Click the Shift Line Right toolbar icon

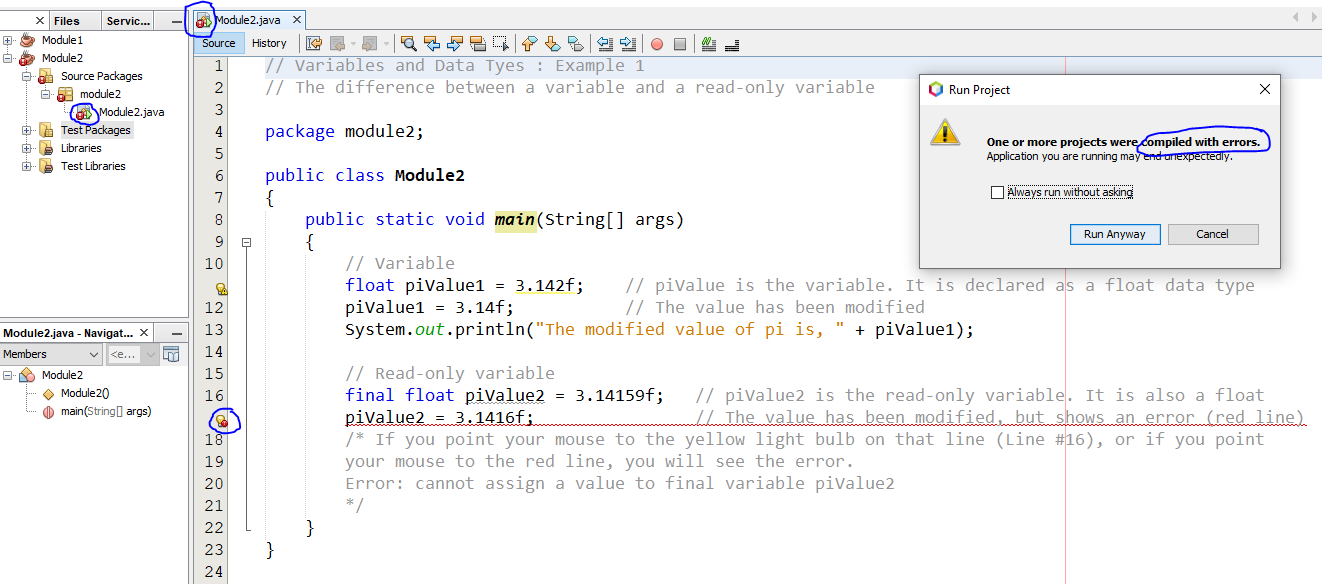tap(626, 43)
